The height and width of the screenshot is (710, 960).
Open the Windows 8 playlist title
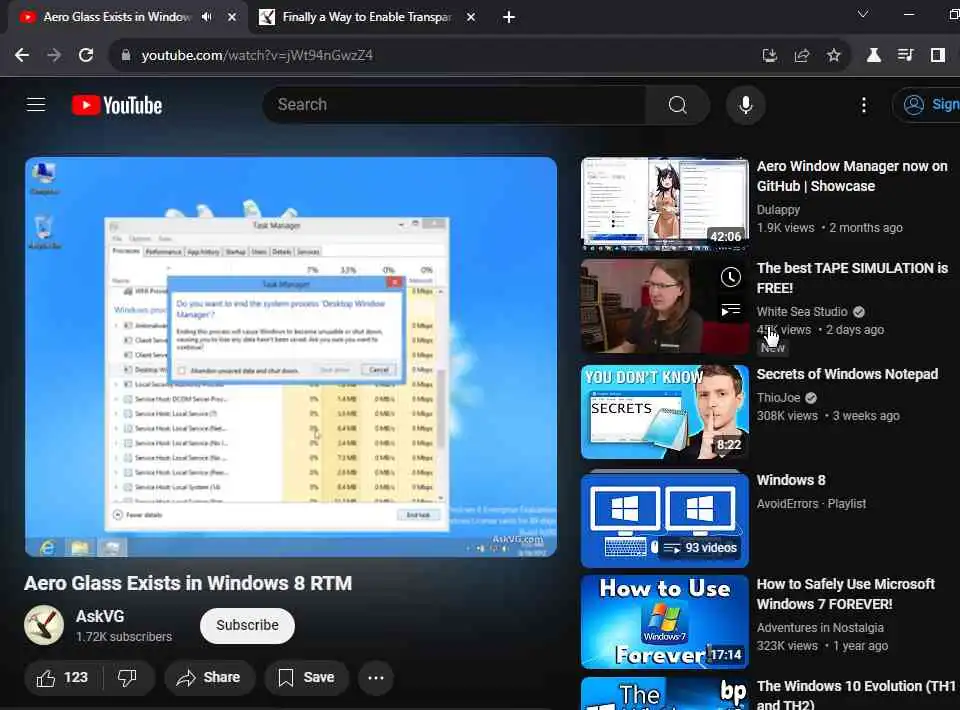click(x=791, y=480)
